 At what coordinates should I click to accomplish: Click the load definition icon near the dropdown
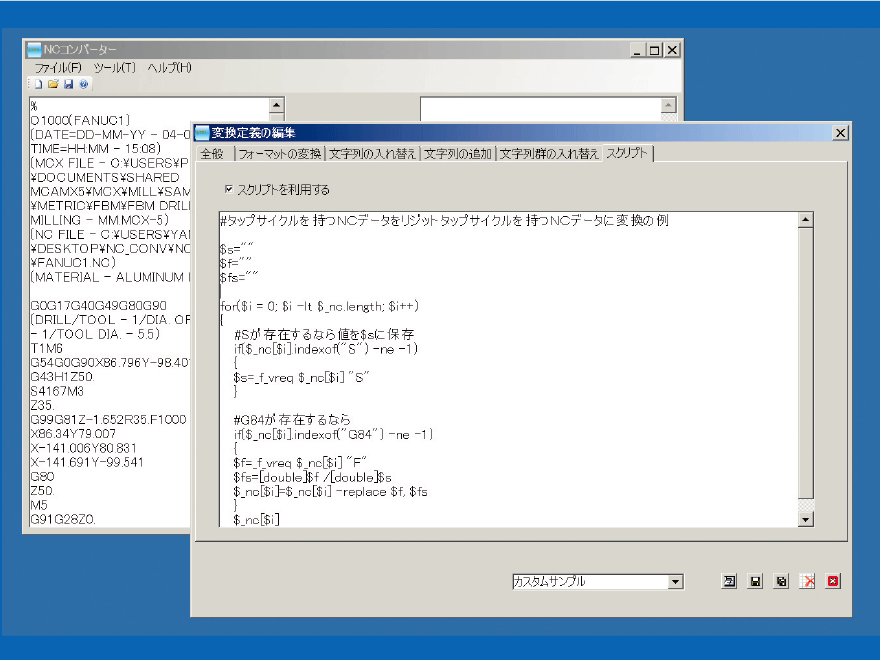728,580
